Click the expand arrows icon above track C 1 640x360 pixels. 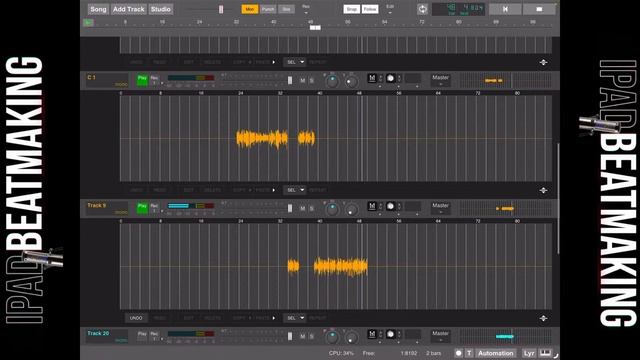tap(543, 62)
